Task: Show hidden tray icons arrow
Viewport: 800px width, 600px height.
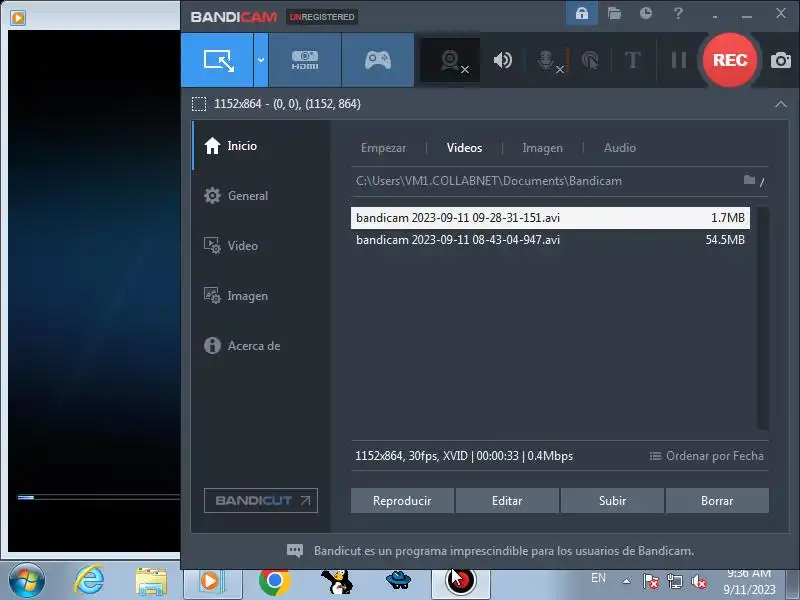Action: [x=626, y=581]
